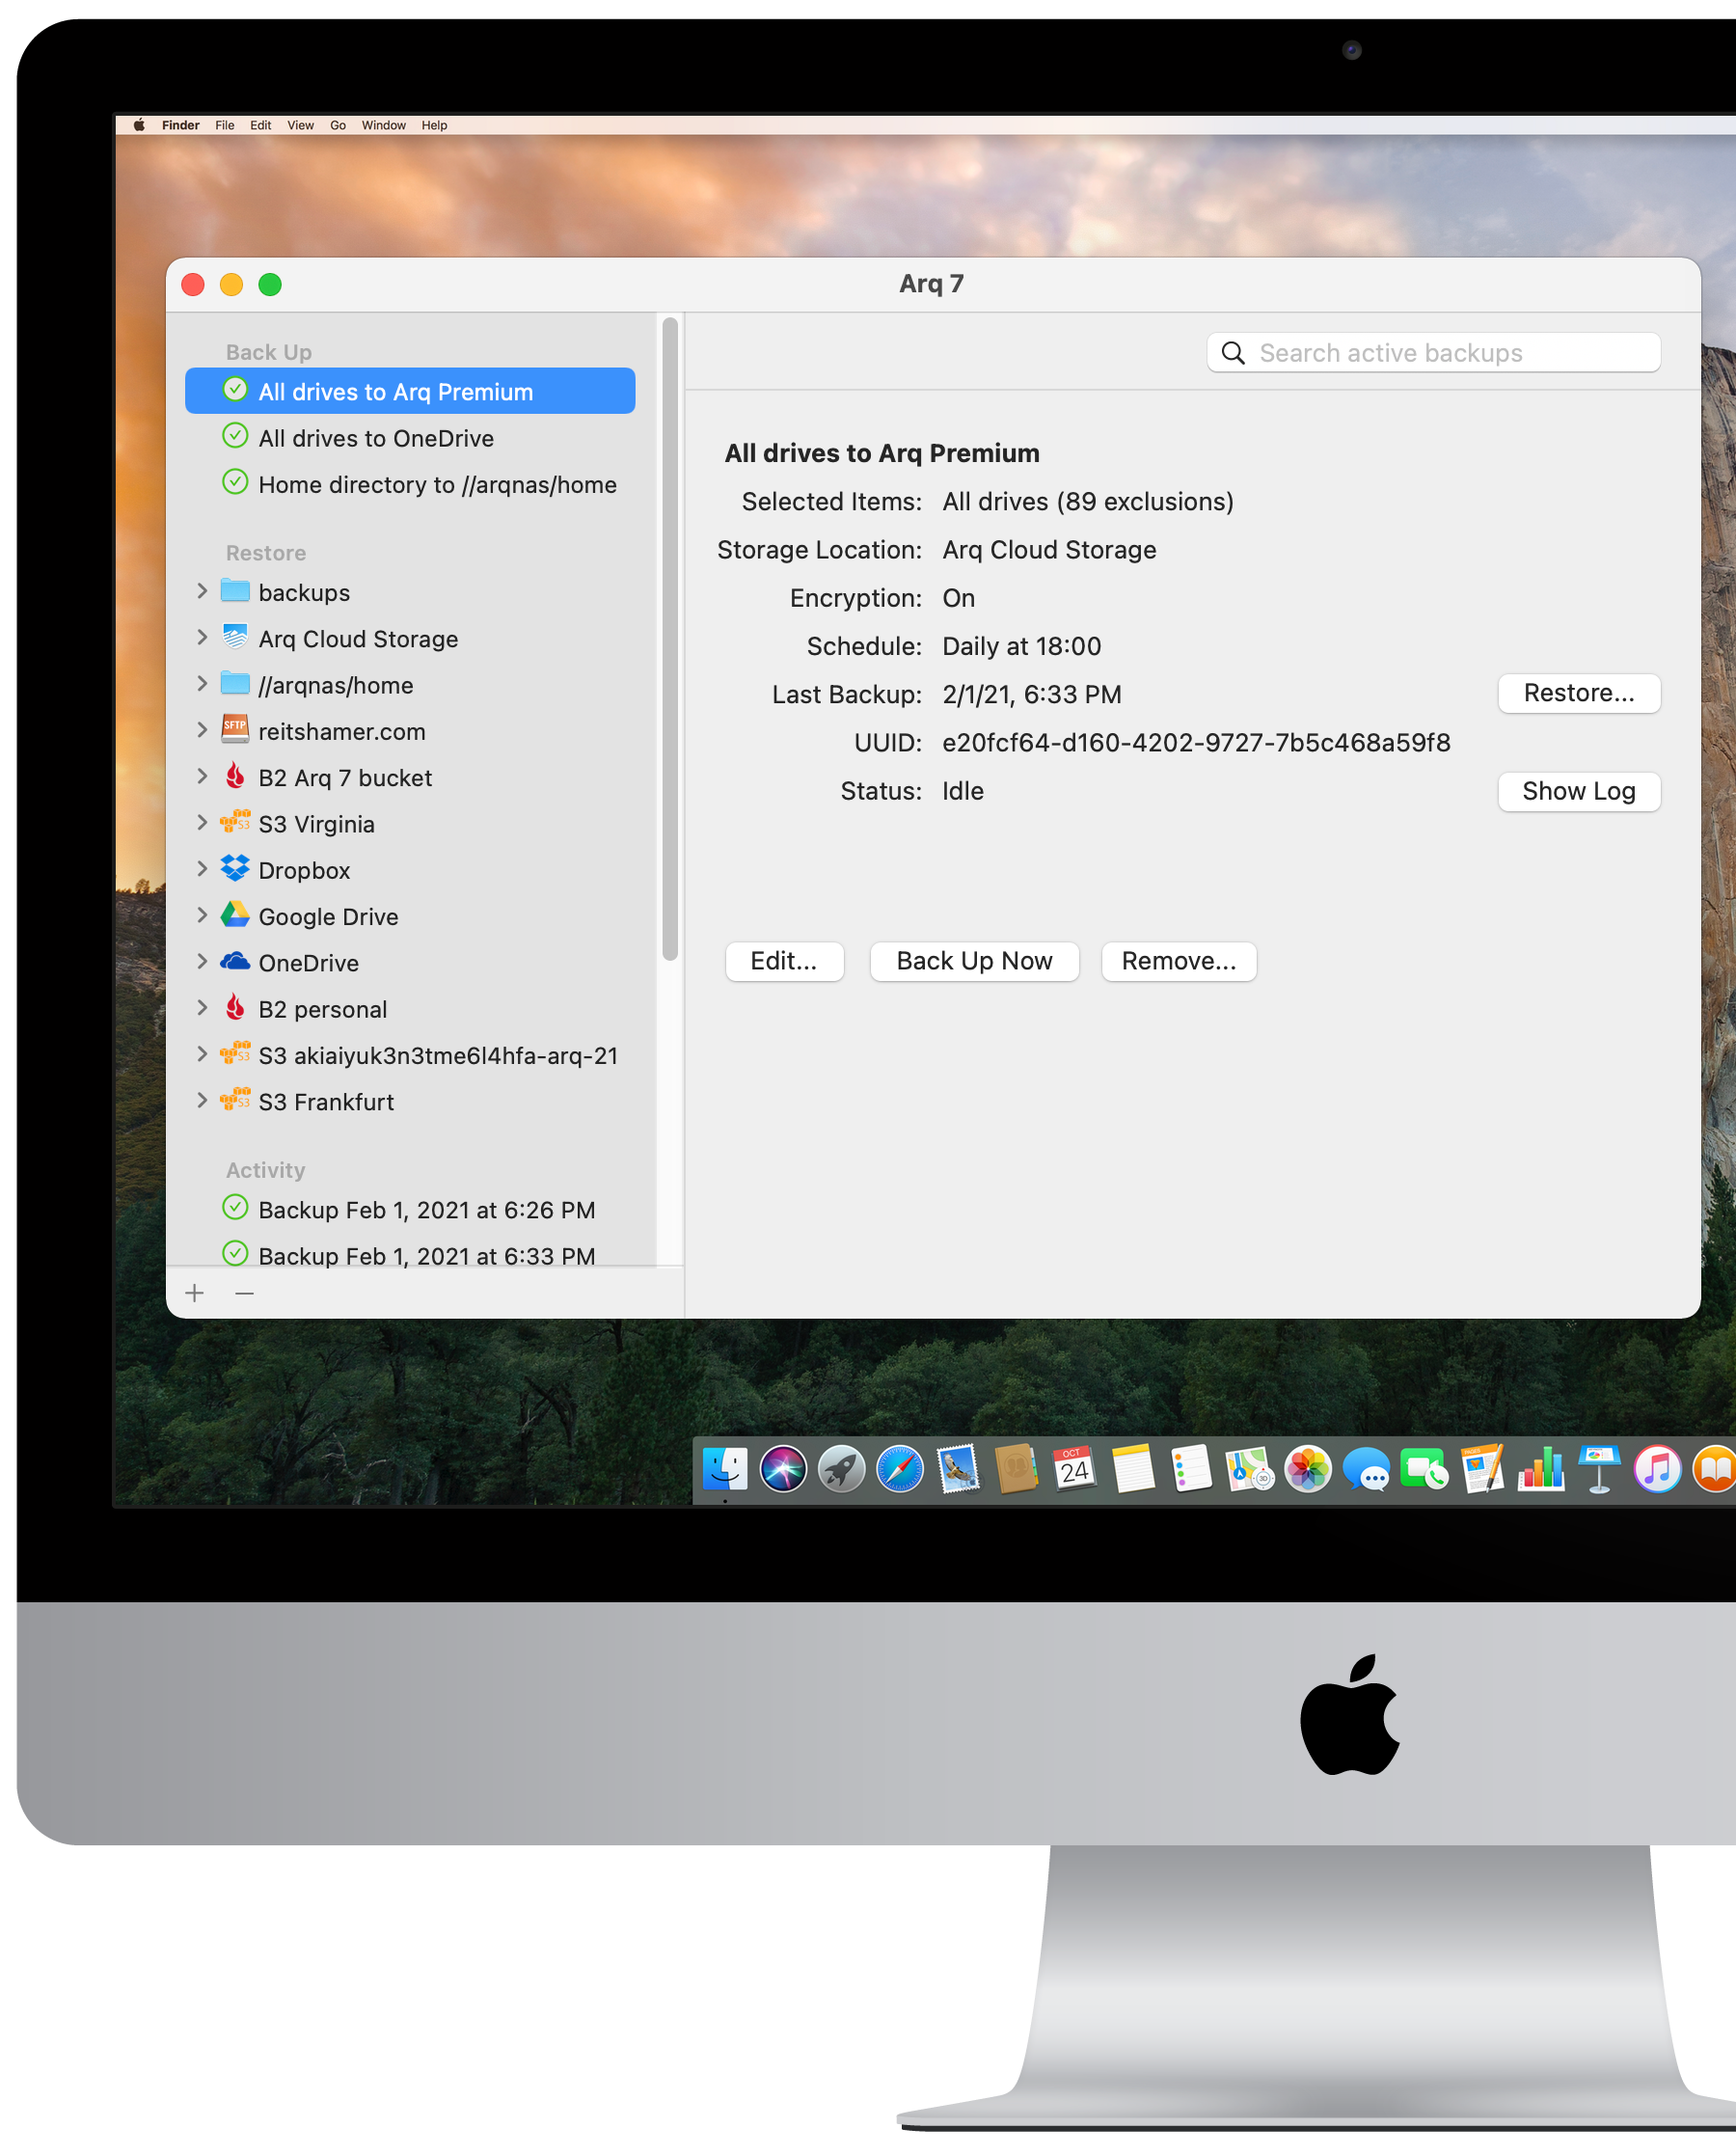Open the Edit menu in menu bar
This screenshot has width=1736, height=2155.
[x=261, y=125]
